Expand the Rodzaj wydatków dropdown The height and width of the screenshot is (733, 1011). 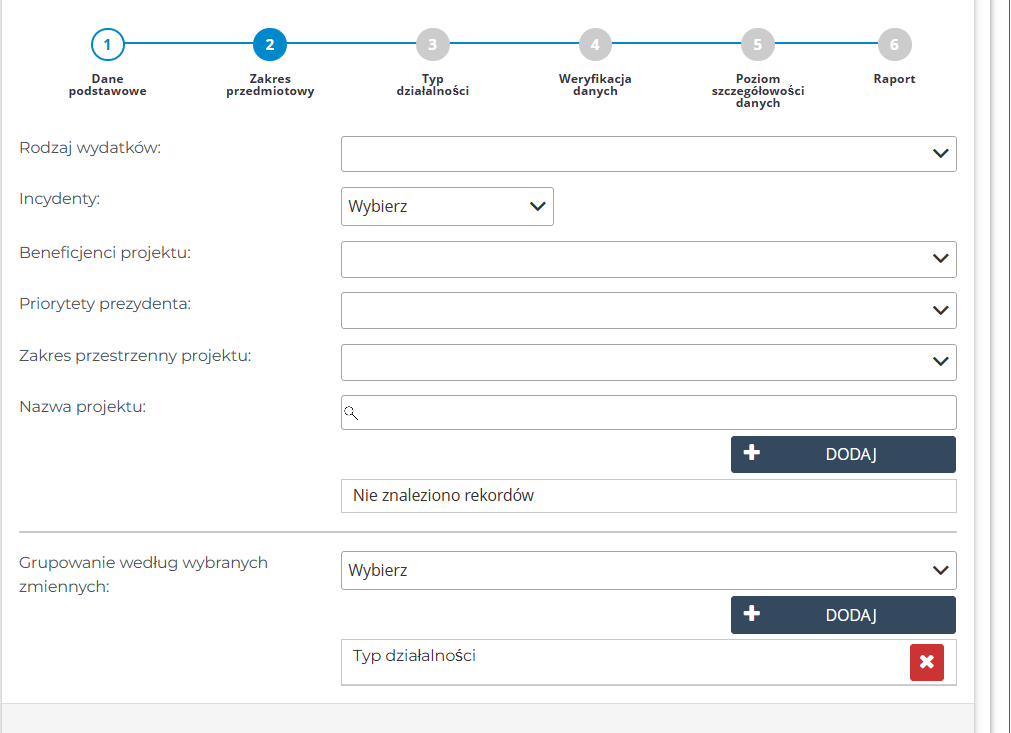(x=648, y=154)
